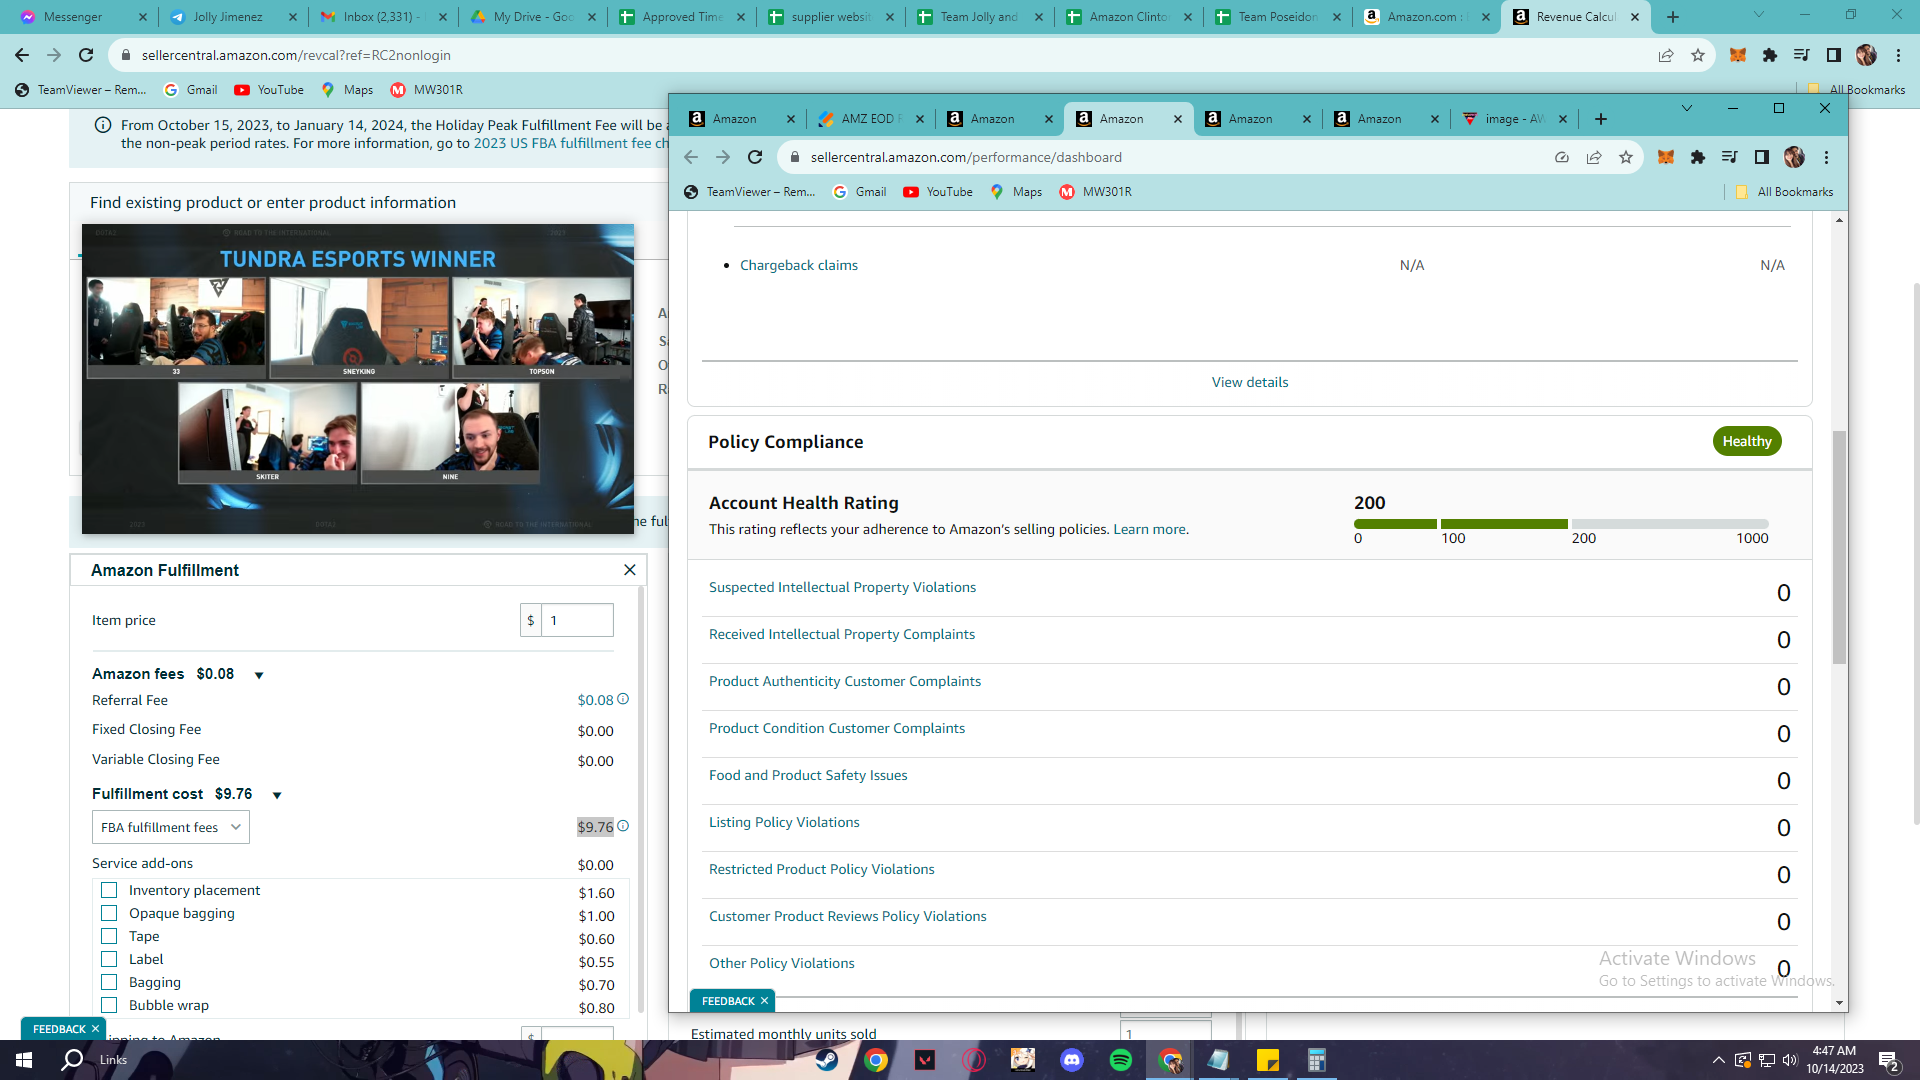The height and width of the screenshot is (1080, 1920).
Task: Close dashboard FEEDBACK tab
Action: (765, 1001)
